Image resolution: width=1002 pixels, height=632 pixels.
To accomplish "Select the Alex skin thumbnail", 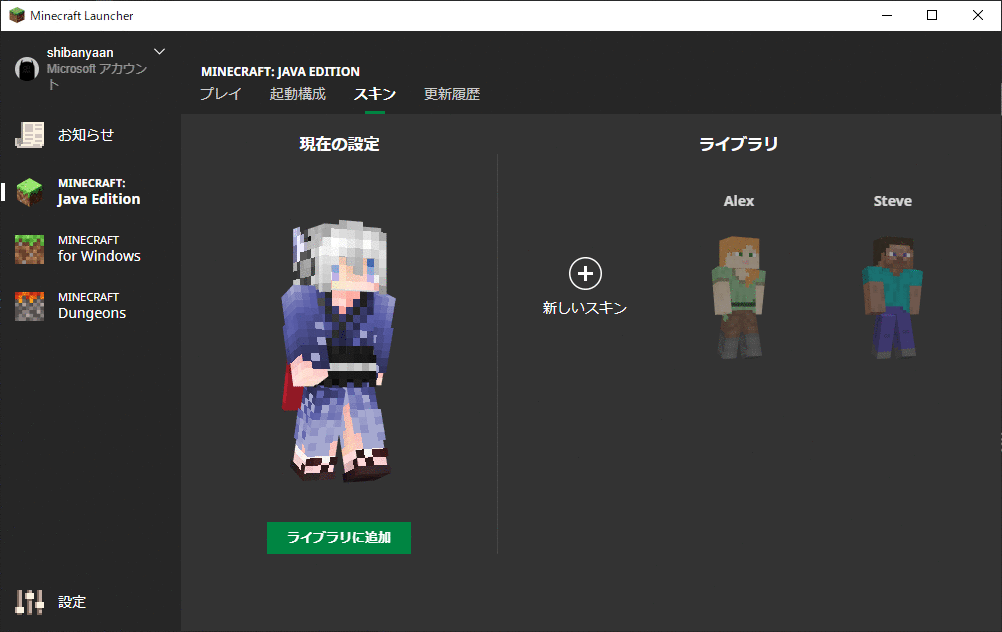I will [738, 293].
